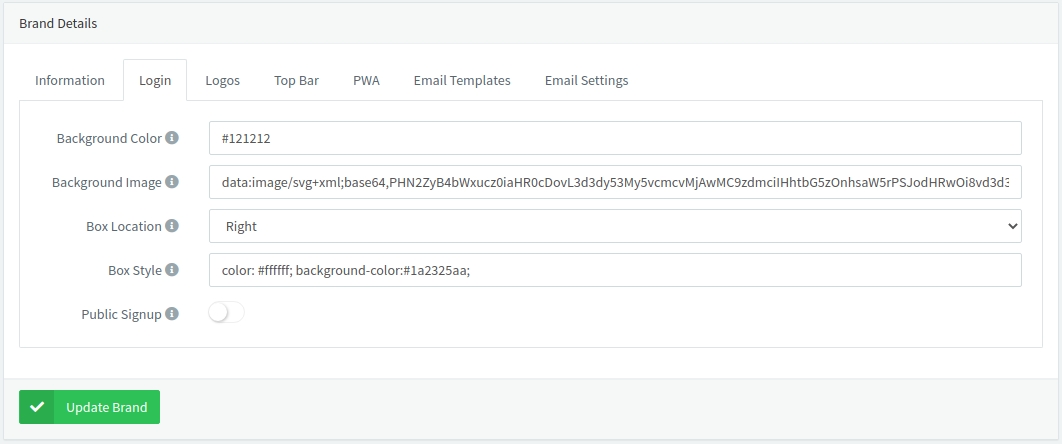The height and width of the screenshot is (444, 1062).
Task: Click info icon beside Box Style
Action: point(172,270)
